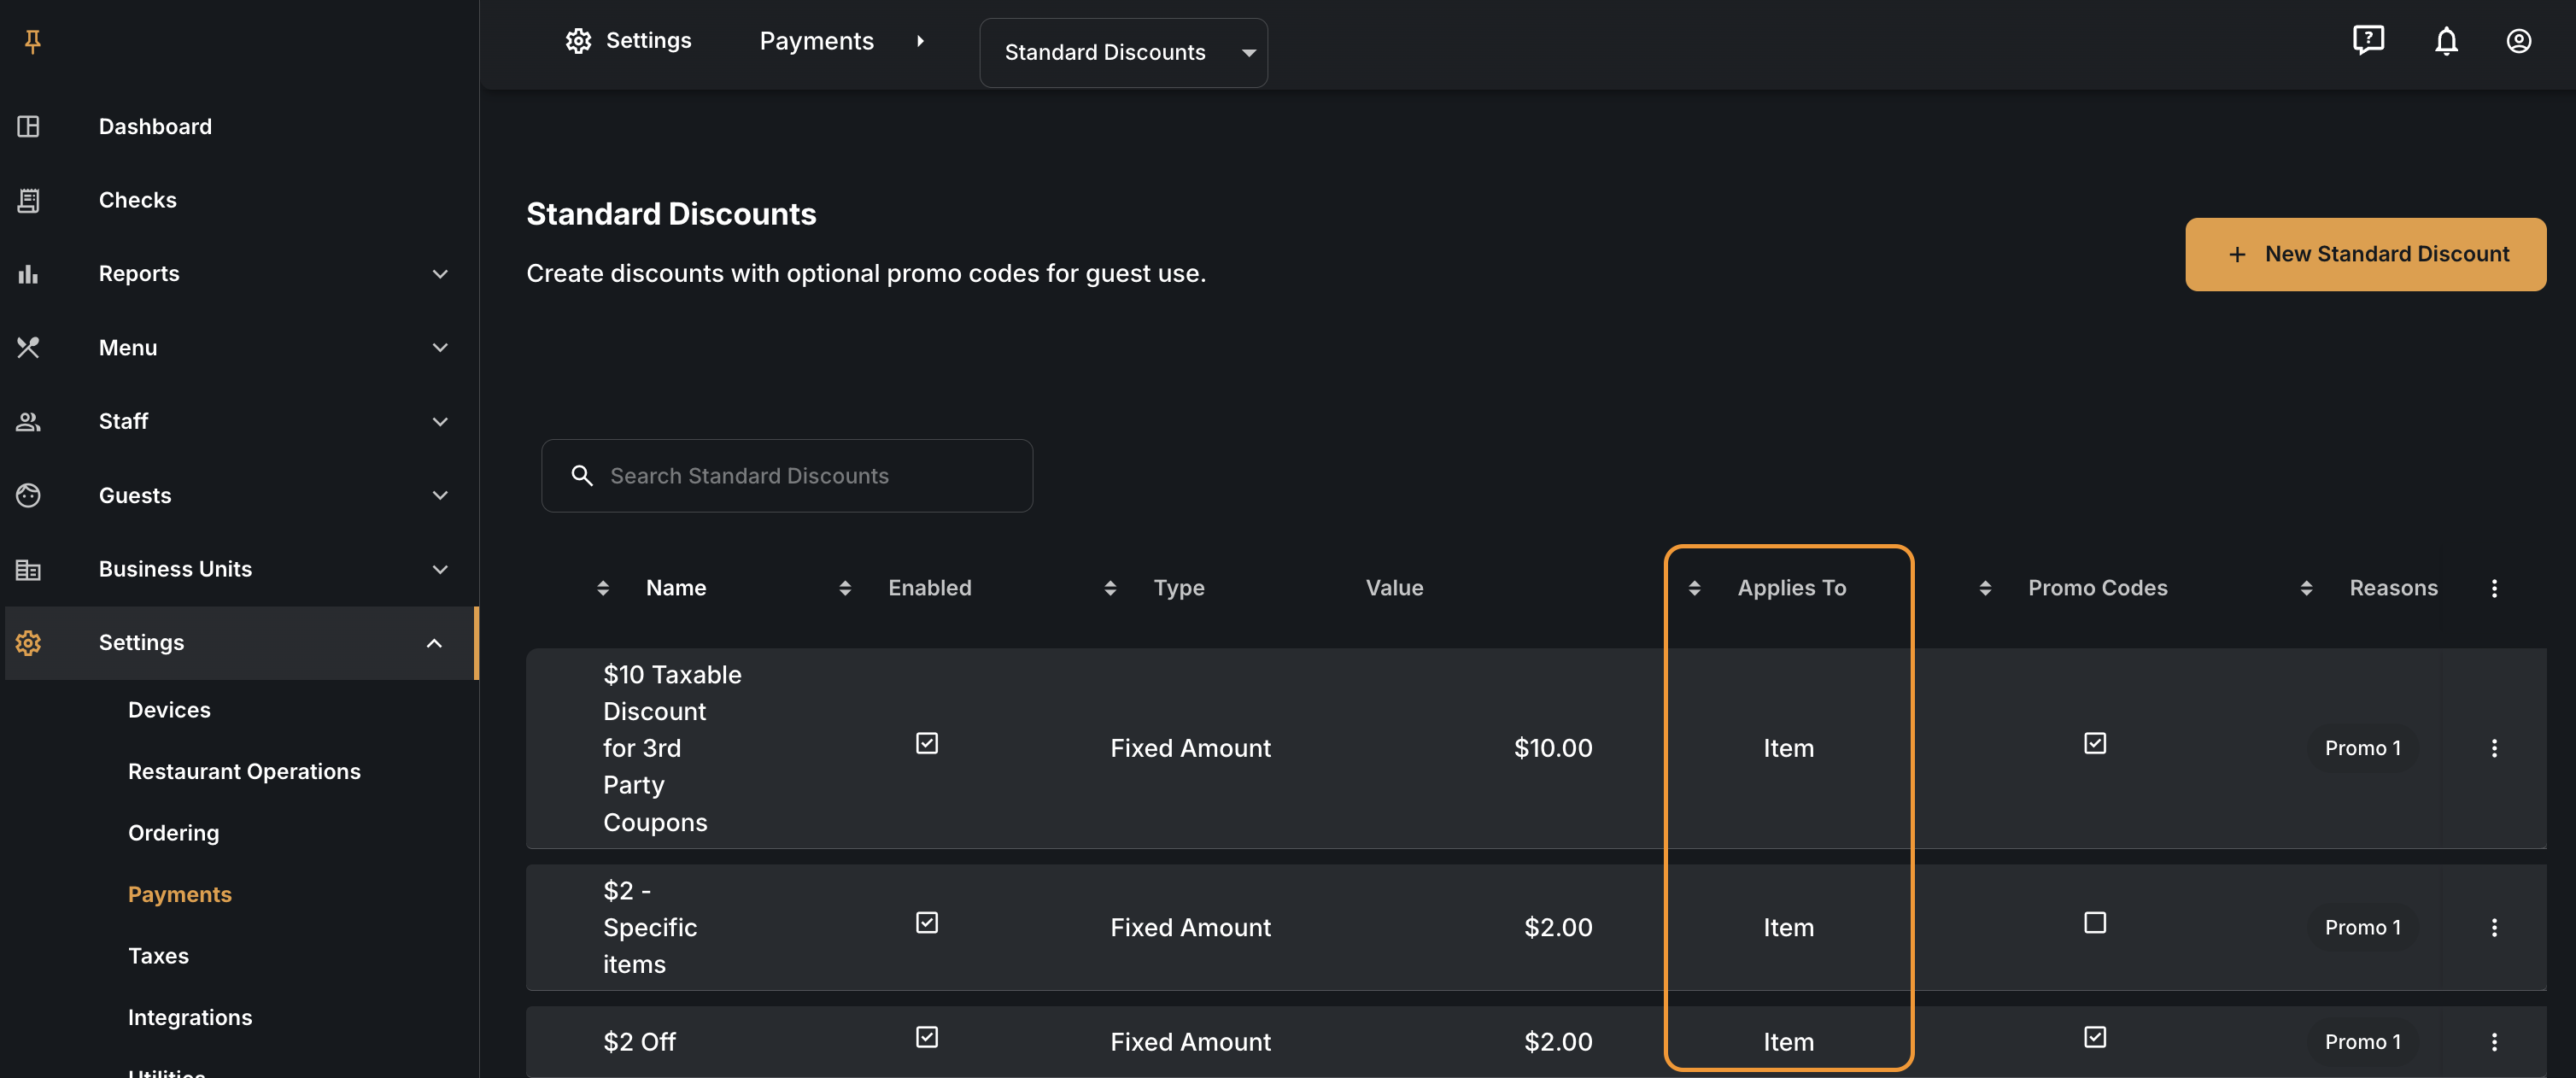2576x1078 pixels.
Task: Click the $2 Off discount name
Action: click(x=639, y=1042)
